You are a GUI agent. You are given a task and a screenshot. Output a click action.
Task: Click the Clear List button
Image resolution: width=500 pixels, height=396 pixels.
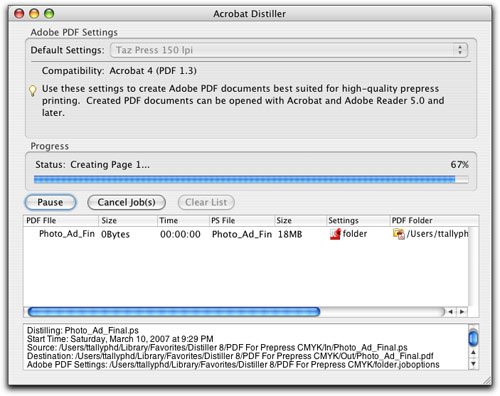[x=206, y=202]
